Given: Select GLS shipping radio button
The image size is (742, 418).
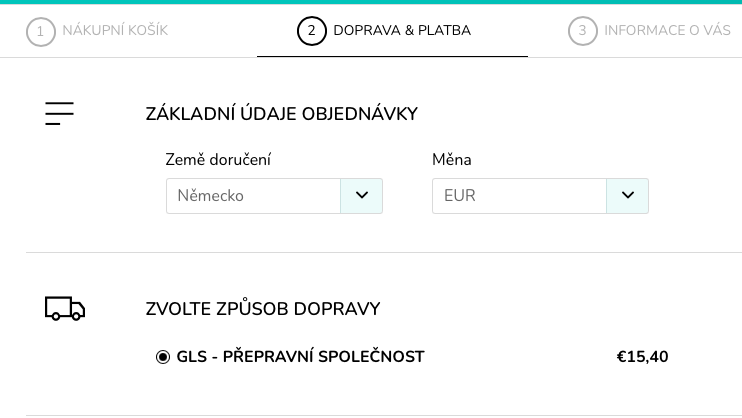Looking at the screenshot, I should pyautogui.click(x=163, y=357).
